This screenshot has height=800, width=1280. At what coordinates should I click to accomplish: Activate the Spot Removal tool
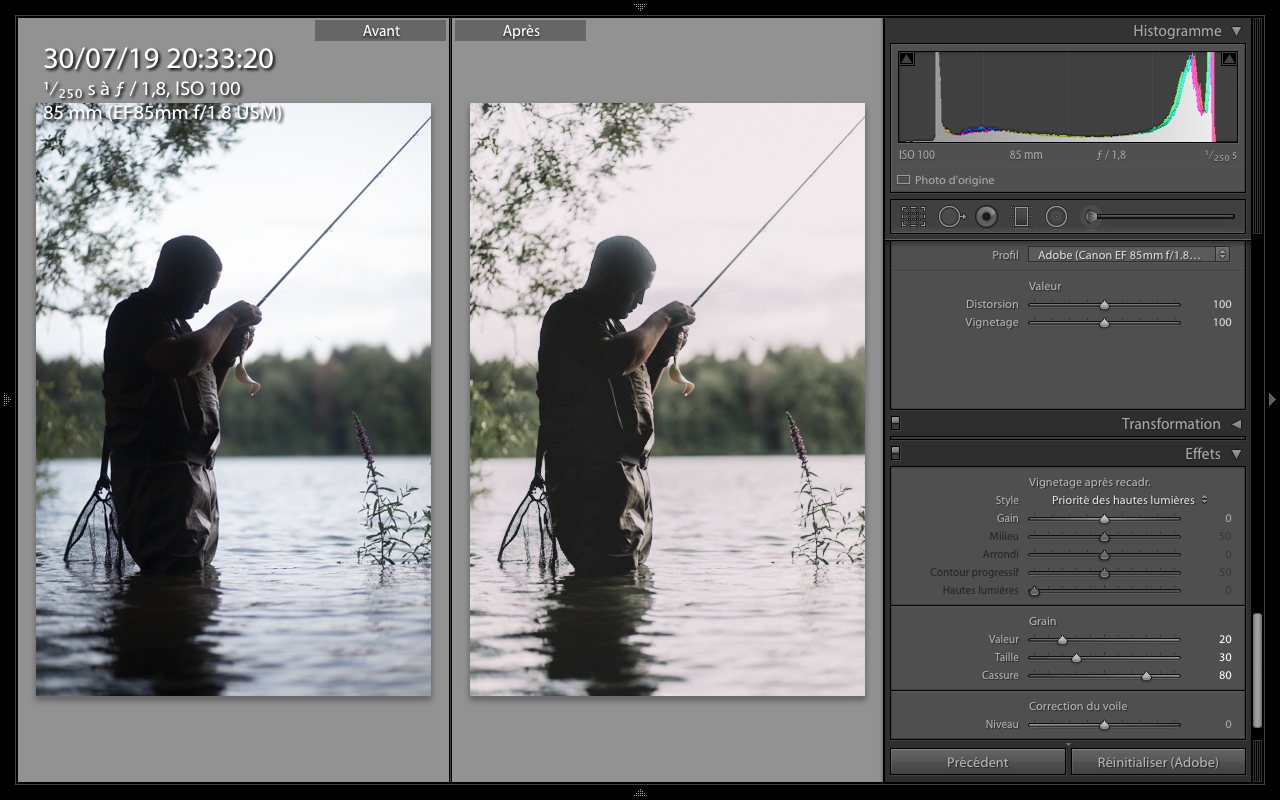pos(950,216)
